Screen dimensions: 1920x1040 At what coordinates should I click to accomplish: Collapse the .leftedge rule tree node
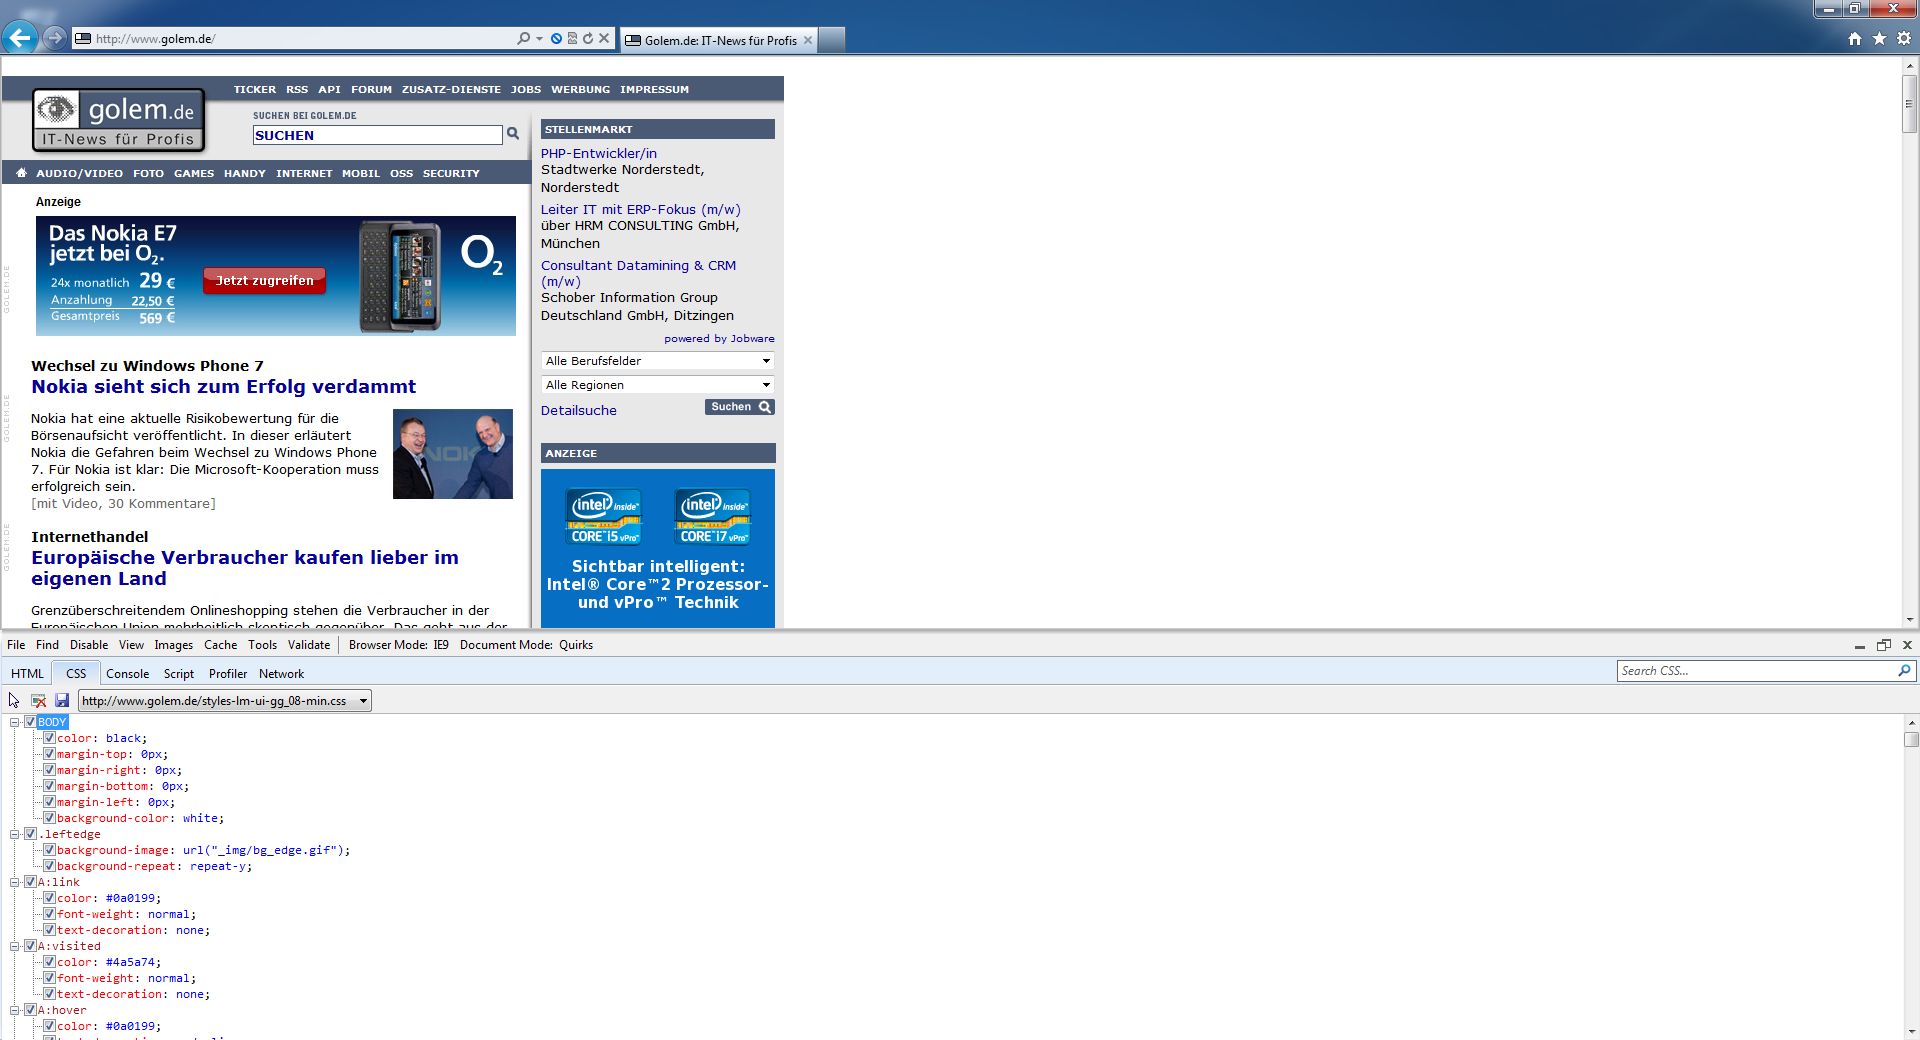tap(15, 834)
